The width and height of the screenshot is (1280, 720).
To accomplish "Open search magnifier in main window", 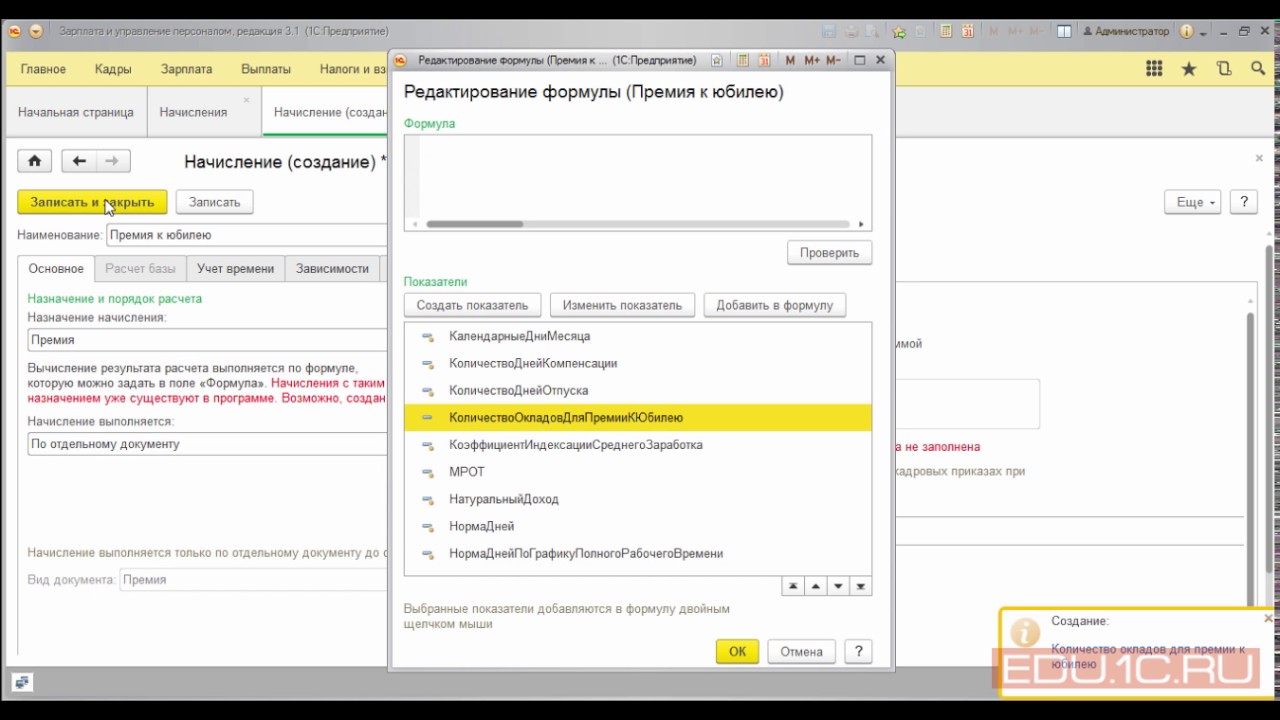I will coord(1258,68).
